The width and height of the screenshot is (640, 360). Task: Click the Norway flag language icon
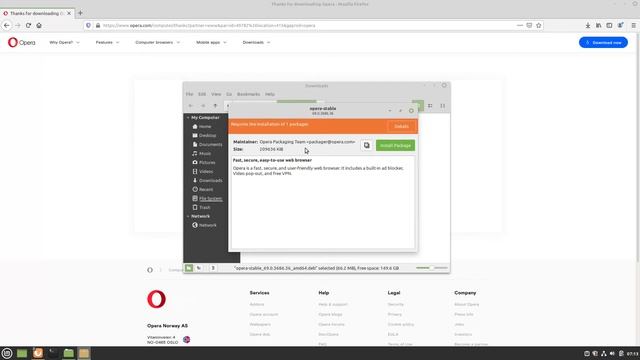(x=187, y=339)
